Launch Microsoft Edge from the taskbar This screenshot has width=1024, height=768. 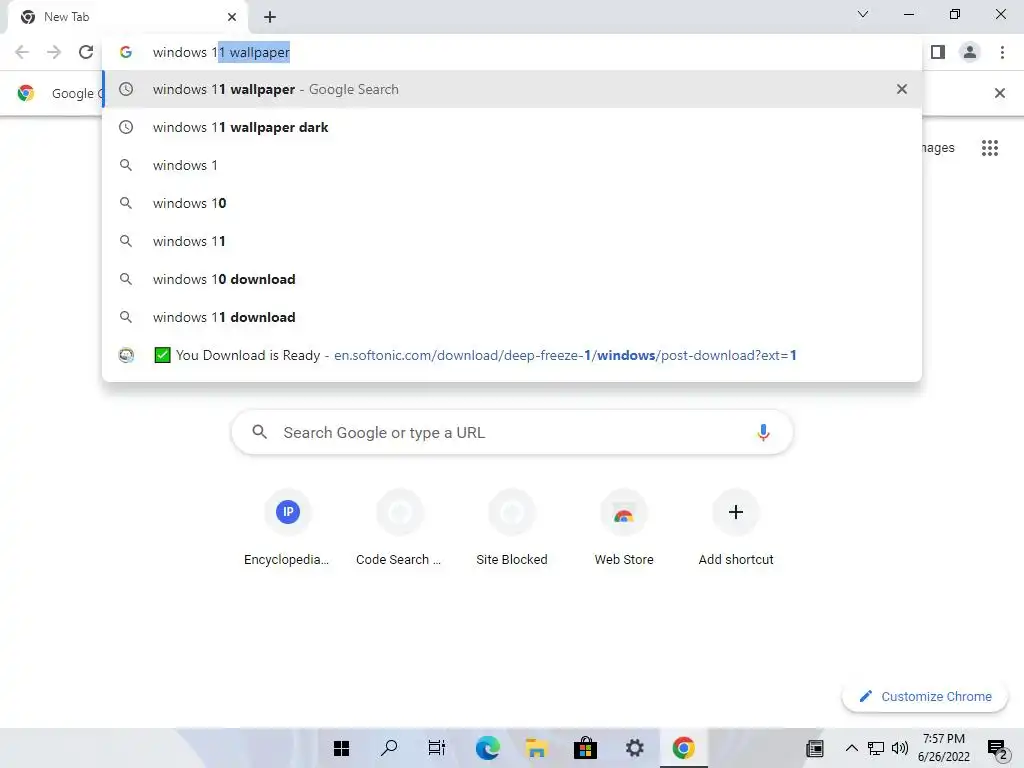coord(487,748)
